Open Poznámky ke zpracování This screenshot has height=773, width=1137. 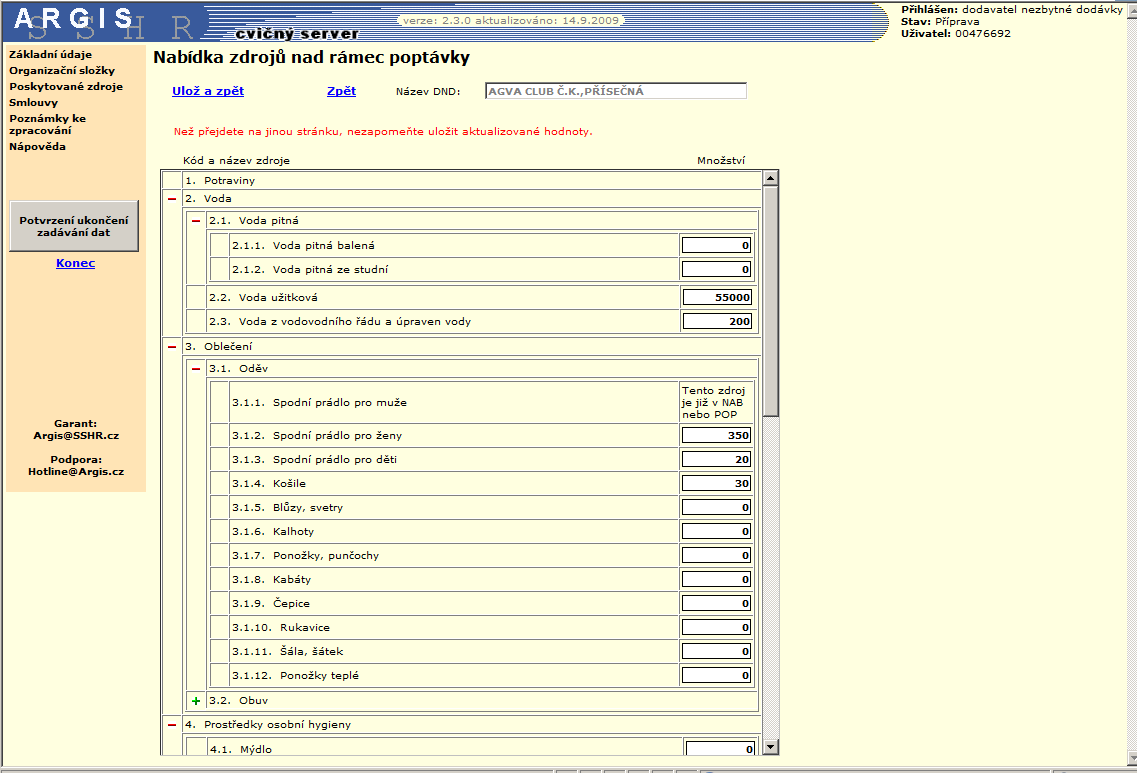click(x=47, y=124)
